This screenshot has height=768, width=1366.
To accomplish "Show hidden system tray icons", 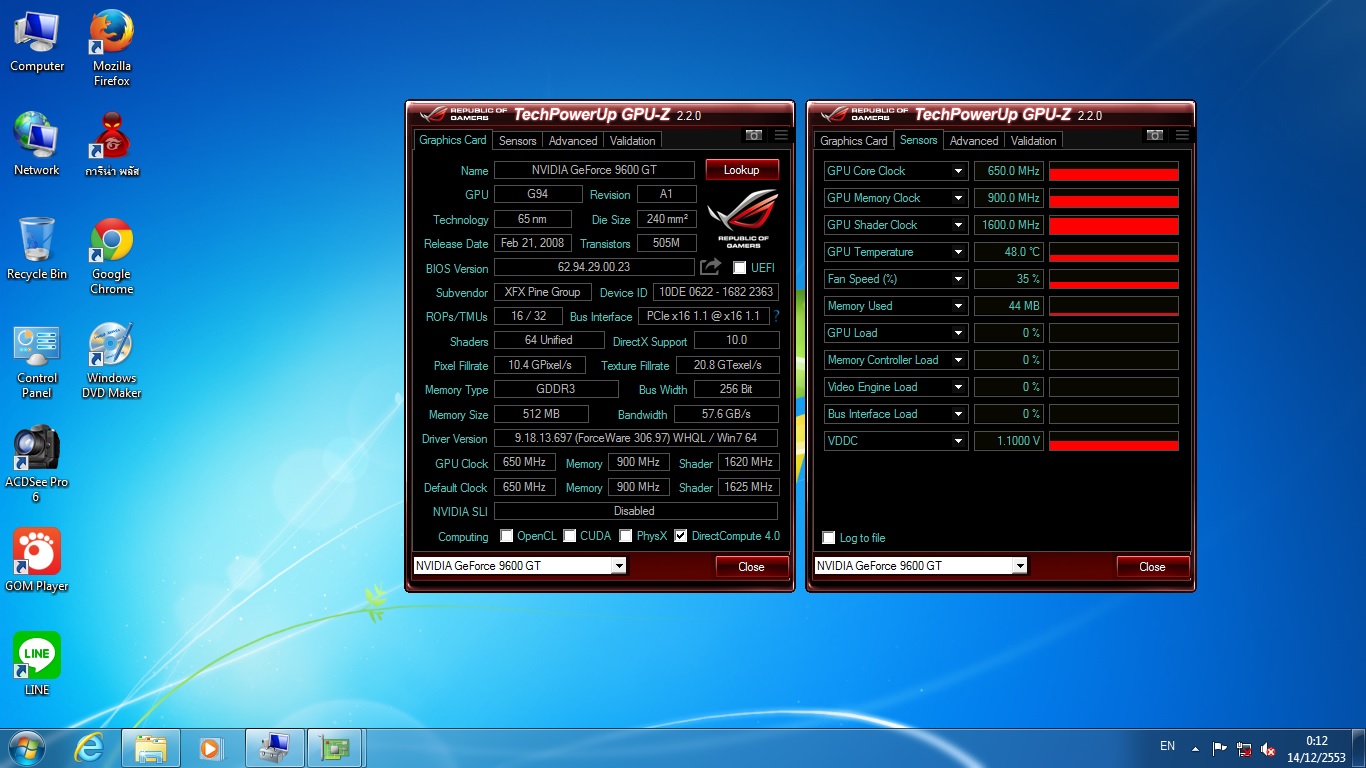I will tap(1195, 748).
